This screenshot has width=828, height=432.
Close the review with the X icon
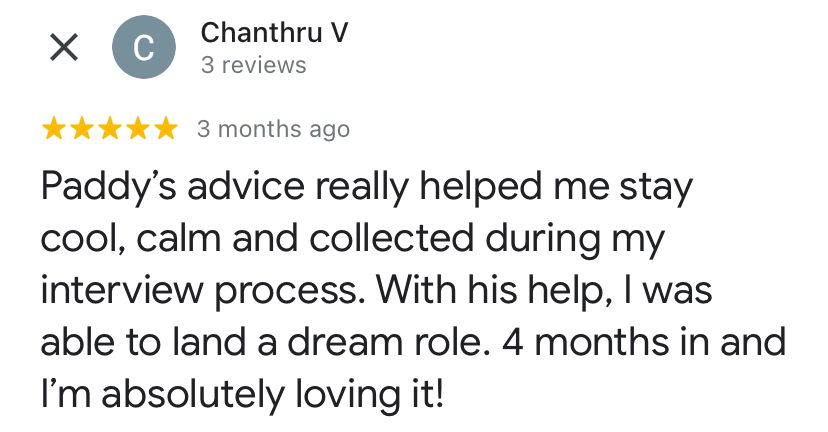(x=65, y=49)
